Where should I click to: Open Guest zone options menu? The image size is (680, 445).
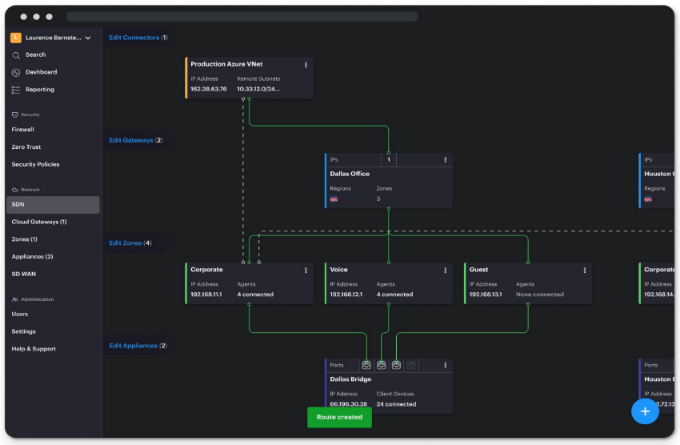[x=585, y=270]
